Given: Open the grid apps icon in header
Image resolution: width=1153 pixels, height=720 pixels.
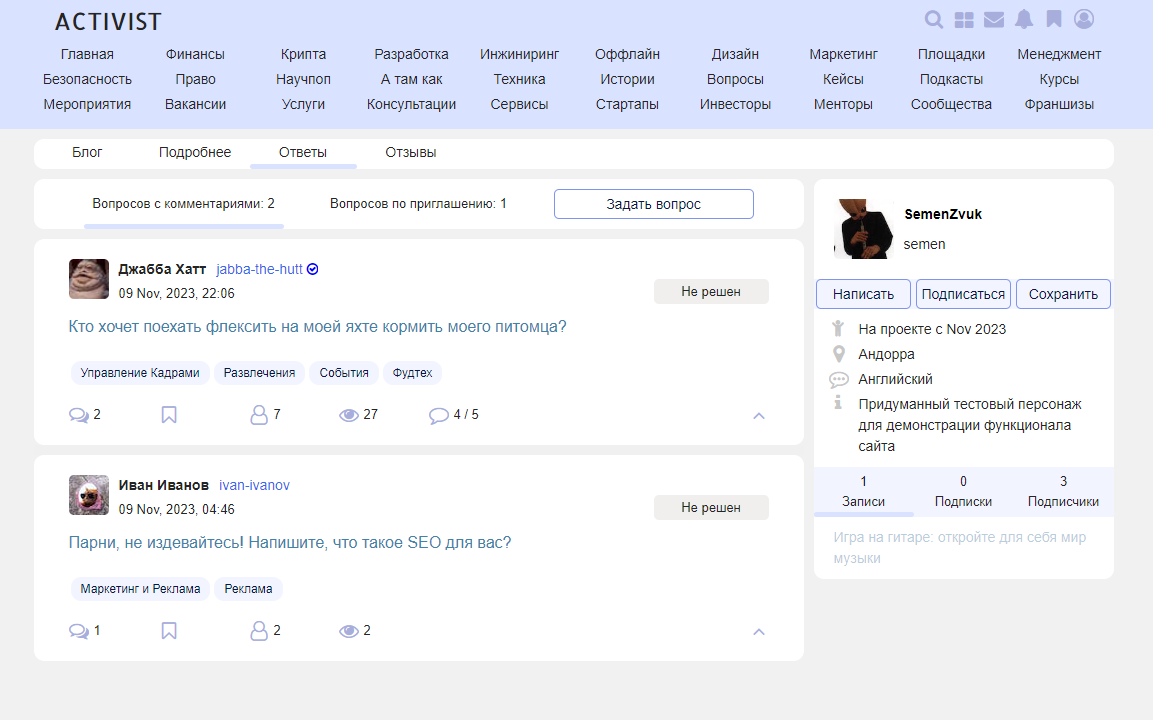Looking at the screenshot, I should point(964,19).
